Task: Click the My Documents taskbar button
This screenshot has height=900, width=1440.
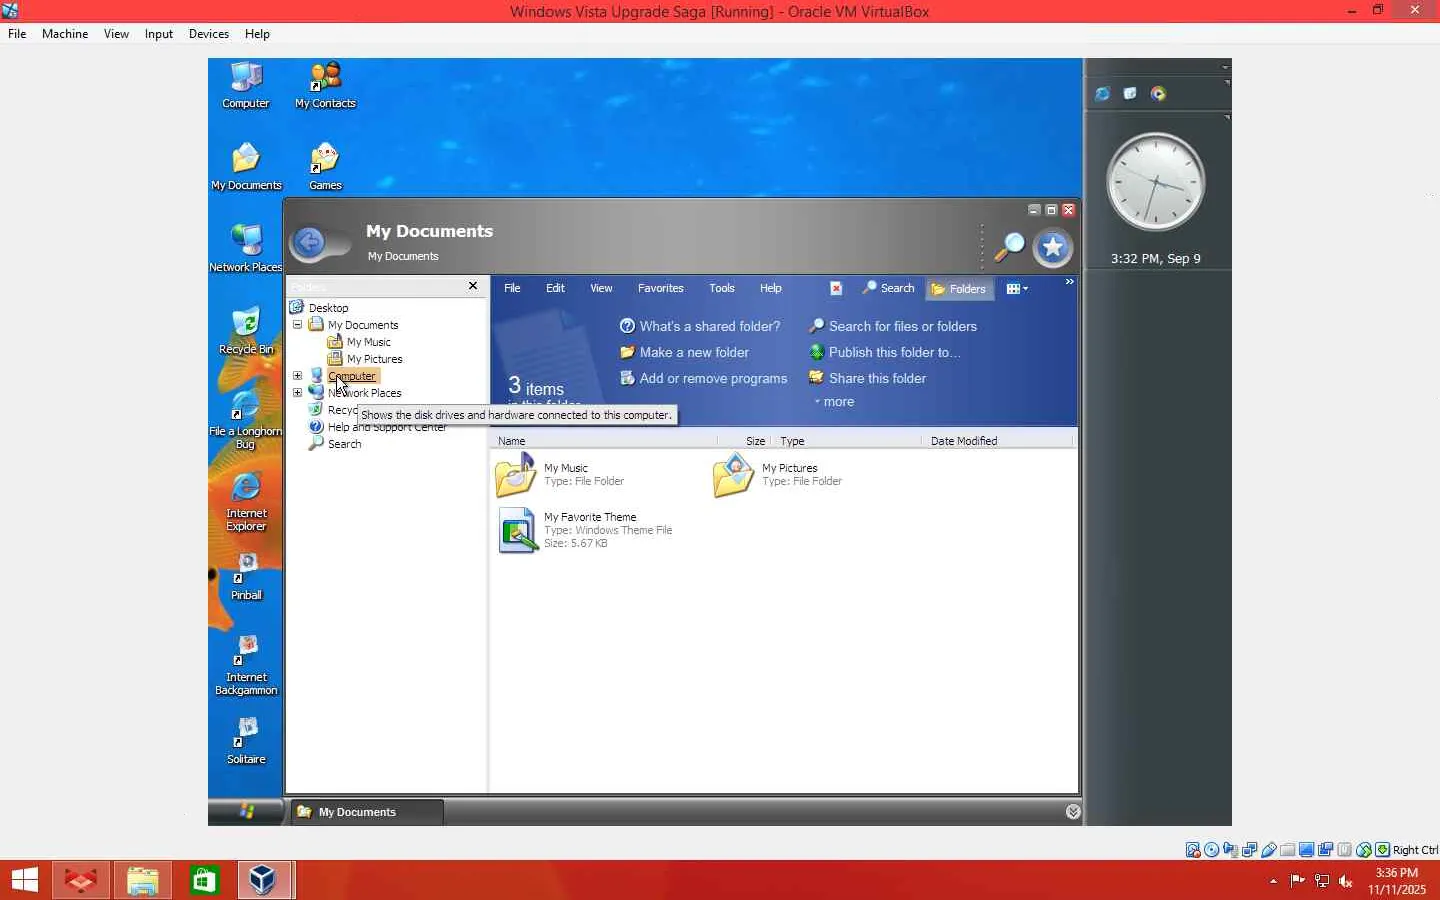Action: point(367,812)
